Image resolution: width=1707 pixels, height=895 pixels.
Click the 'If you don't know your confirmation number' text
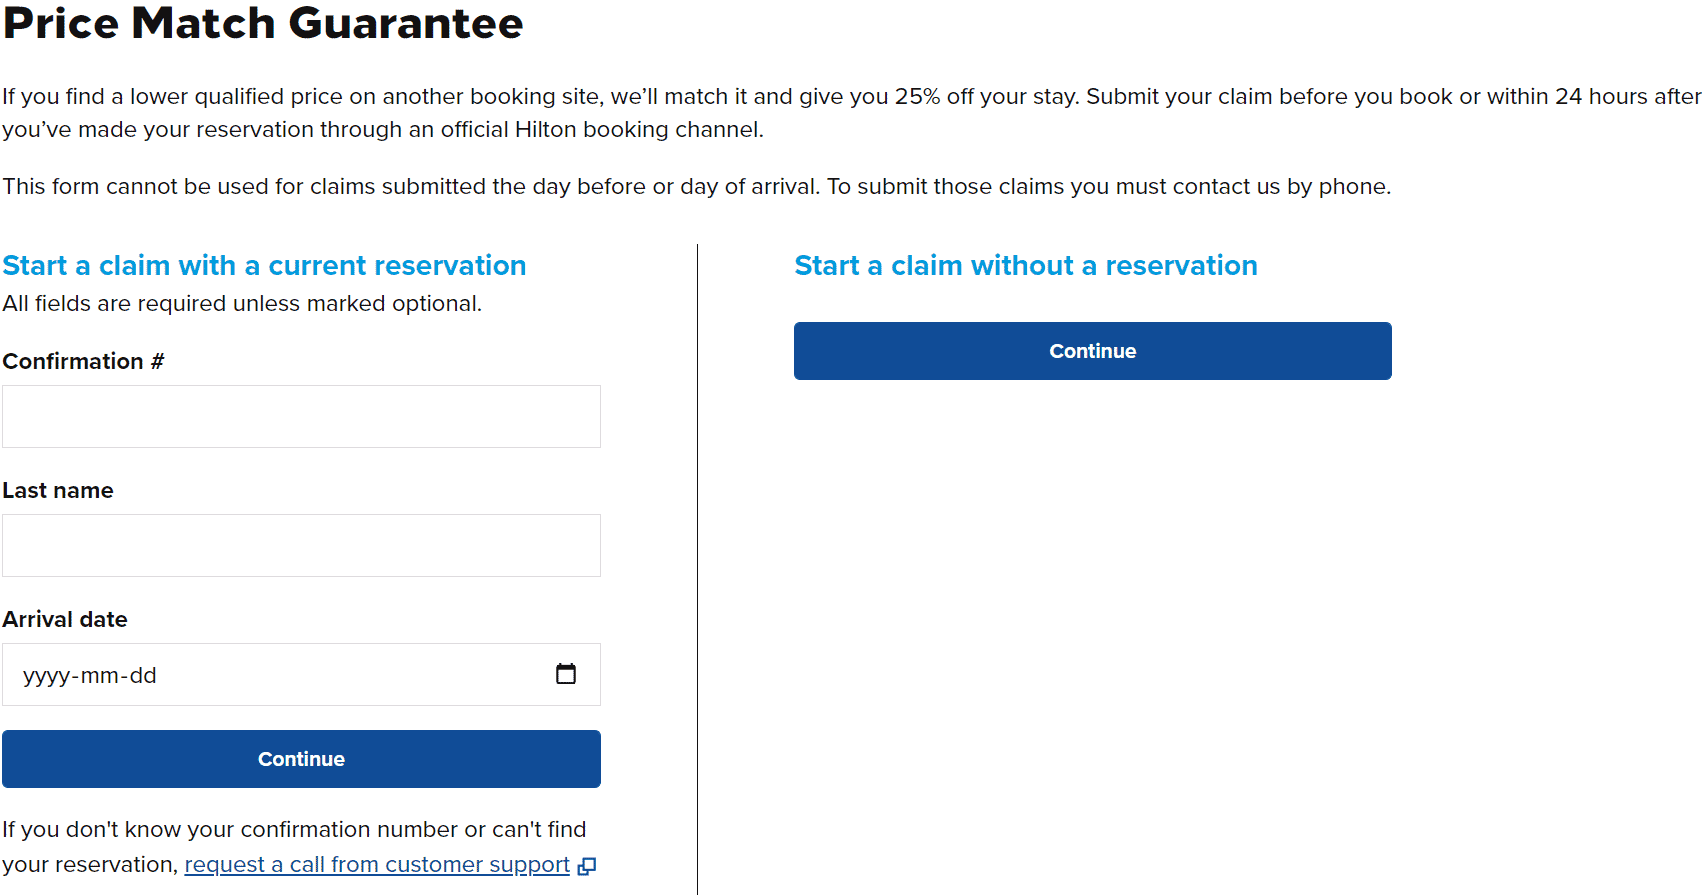(x=294, y=829)
